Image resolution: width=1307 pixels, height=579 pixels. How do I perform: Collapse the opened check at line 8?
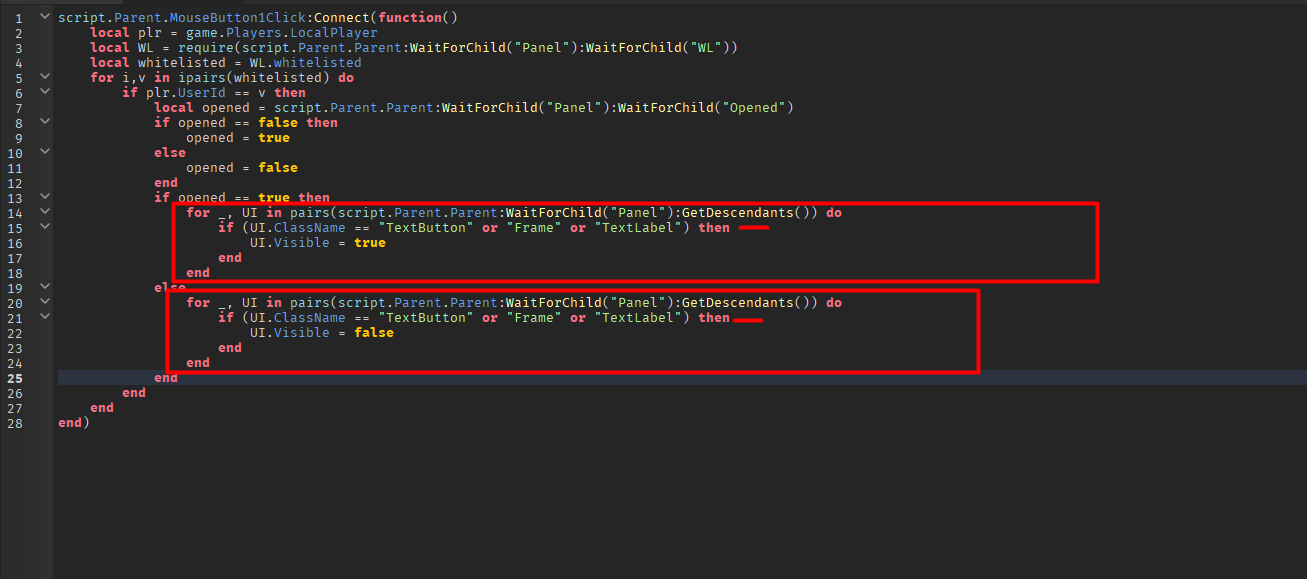[43, 121]
